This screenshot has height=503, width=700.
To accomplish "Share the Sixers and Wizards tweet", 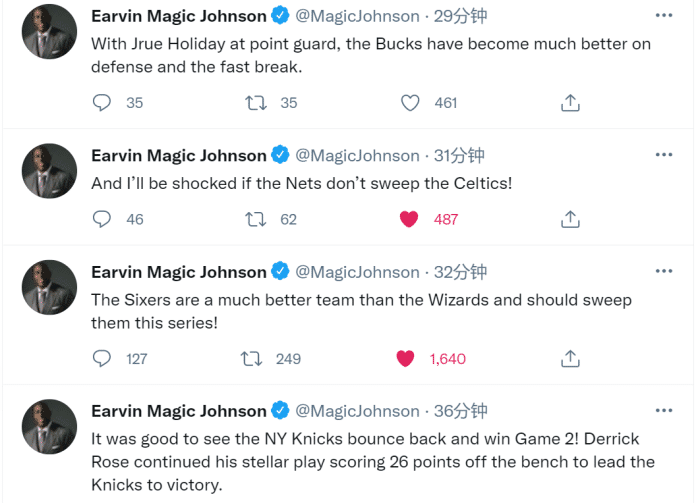I will click(x=570, y=358).
